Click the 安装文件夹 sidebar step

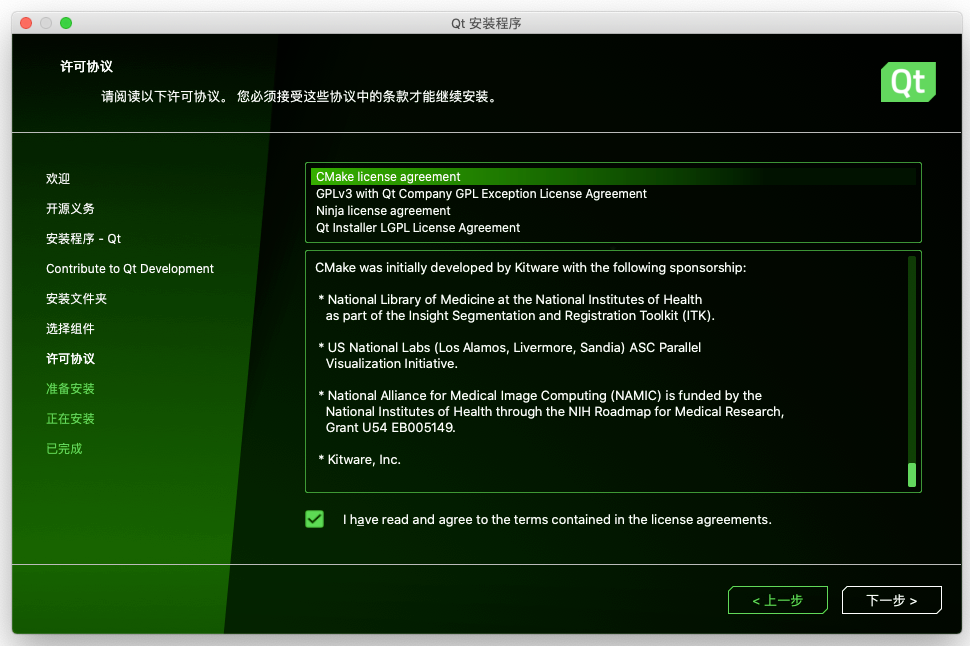click(76, 299)
